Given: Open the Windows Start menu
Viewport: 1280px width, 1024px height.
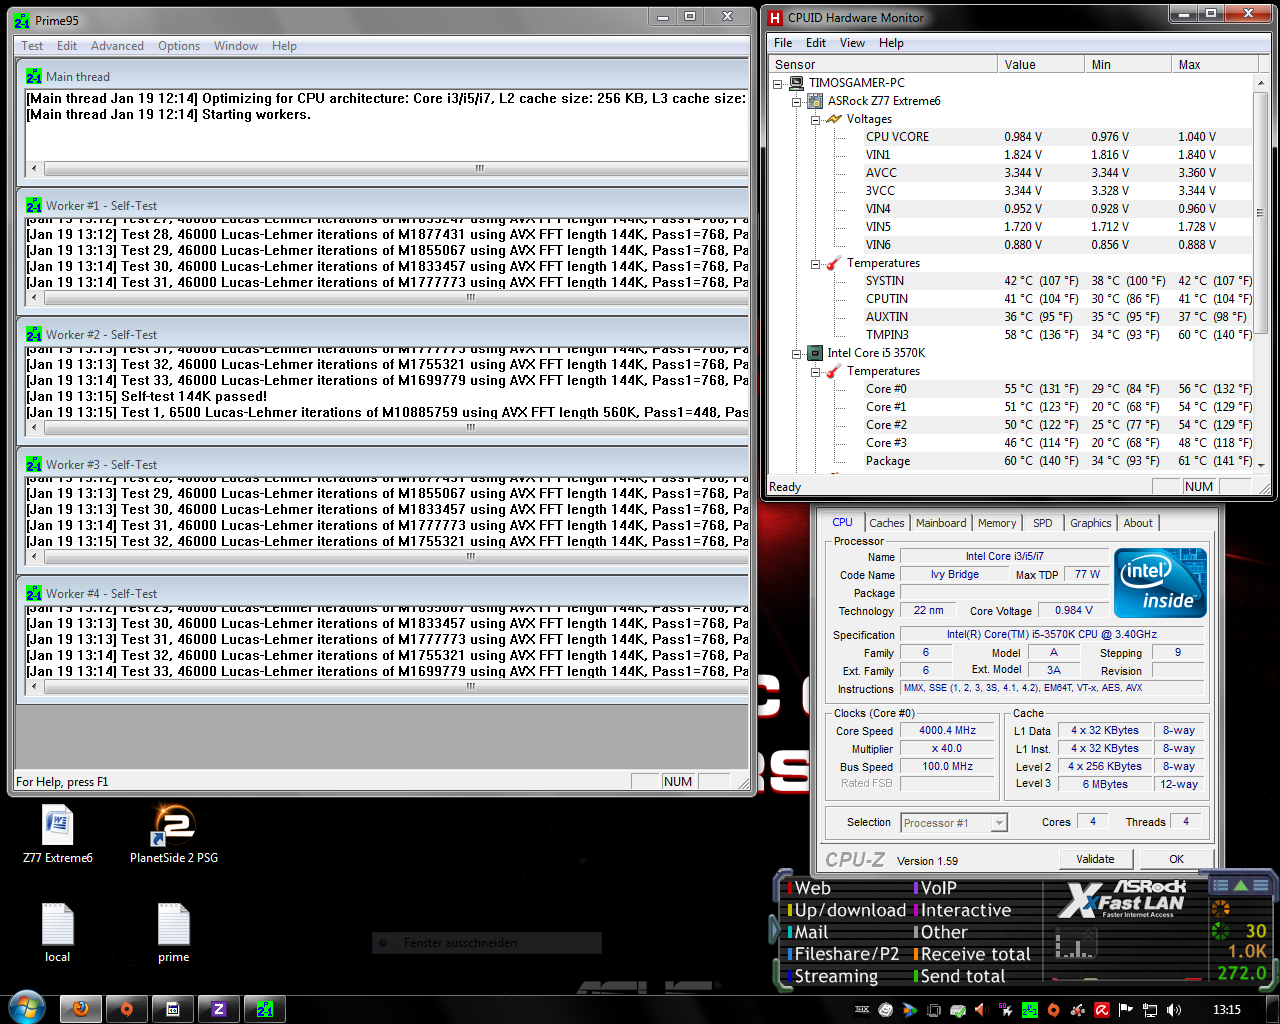Looking at the screenshot, I should coord(25,1009).
